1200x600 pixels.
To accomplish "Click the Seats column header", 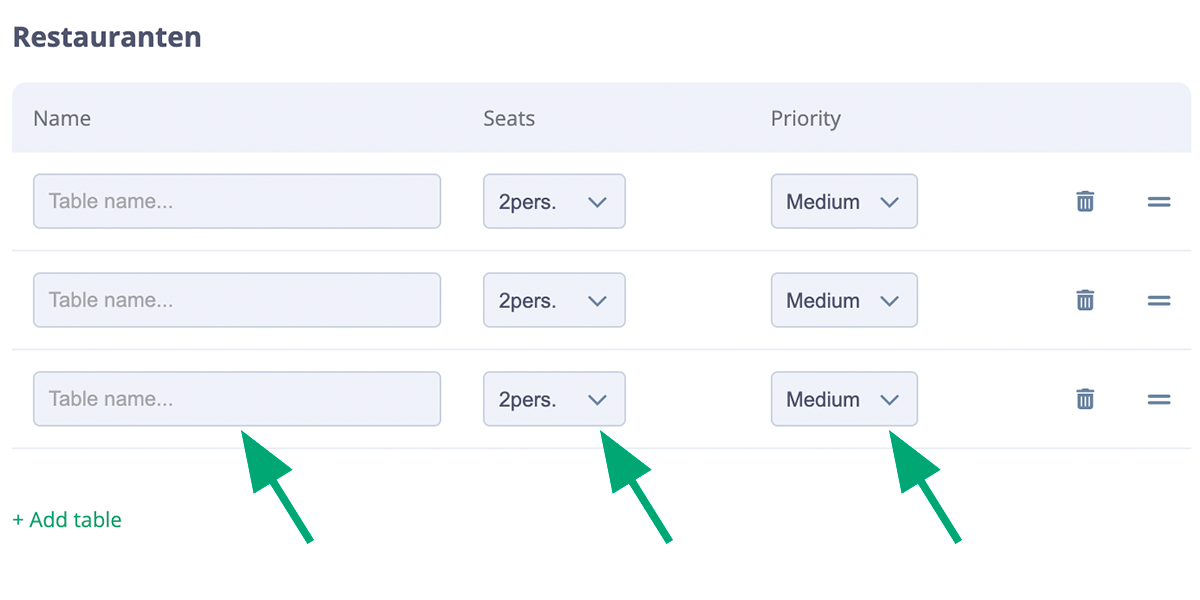I will coord(508,118).
